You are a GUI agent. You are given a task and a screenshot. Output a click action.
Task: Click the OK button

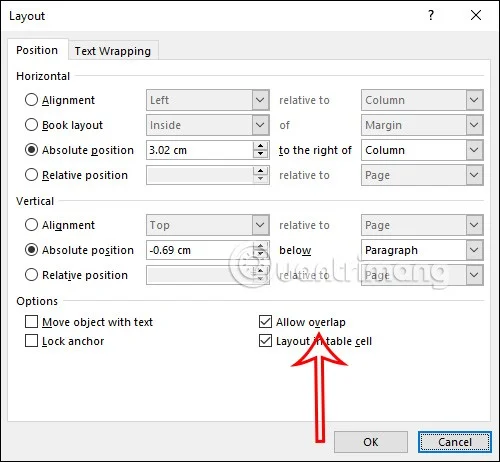[371, 442]
